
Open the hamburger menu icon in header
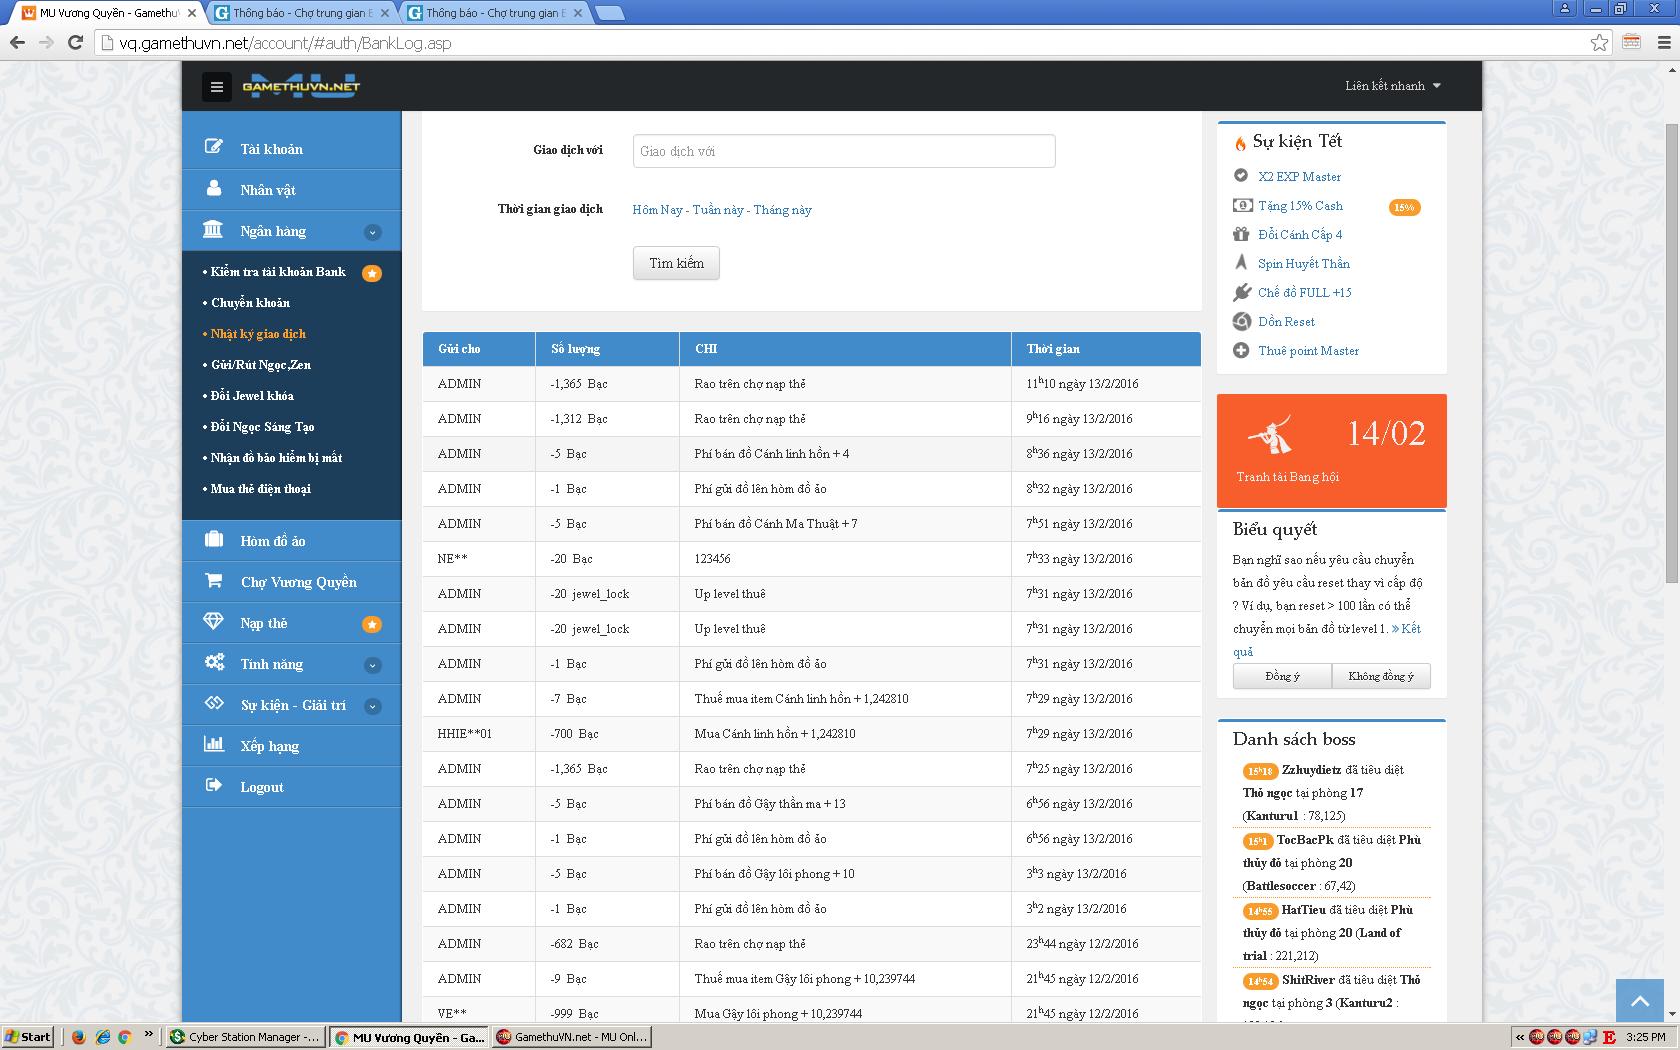coord(216,87)
